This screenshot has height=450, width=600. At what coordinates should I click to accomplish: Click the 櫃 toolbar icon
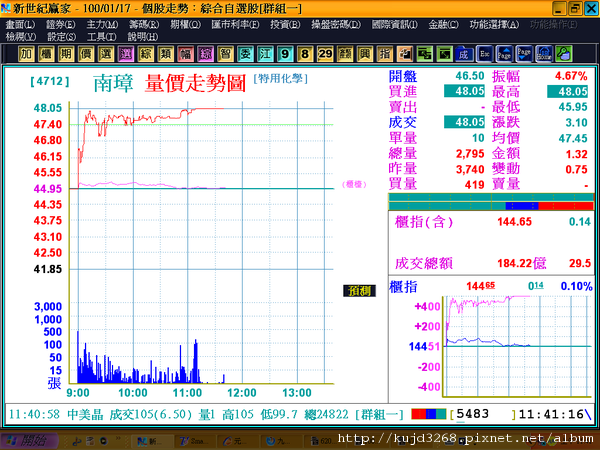(x=46, y=54)
